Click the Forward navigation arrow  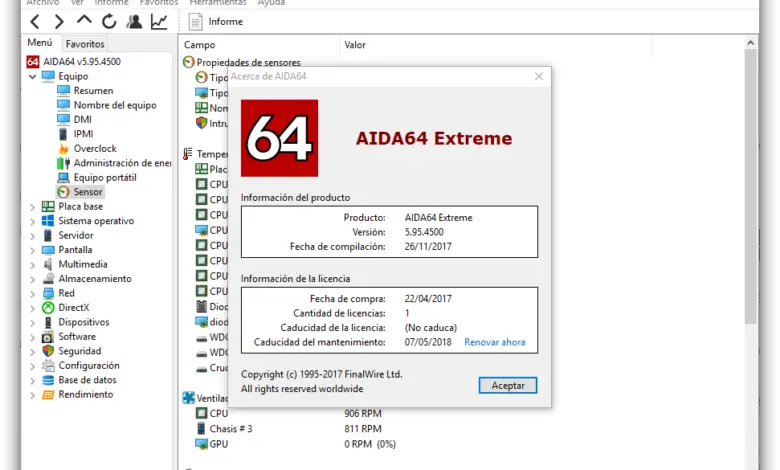[59, 21]
